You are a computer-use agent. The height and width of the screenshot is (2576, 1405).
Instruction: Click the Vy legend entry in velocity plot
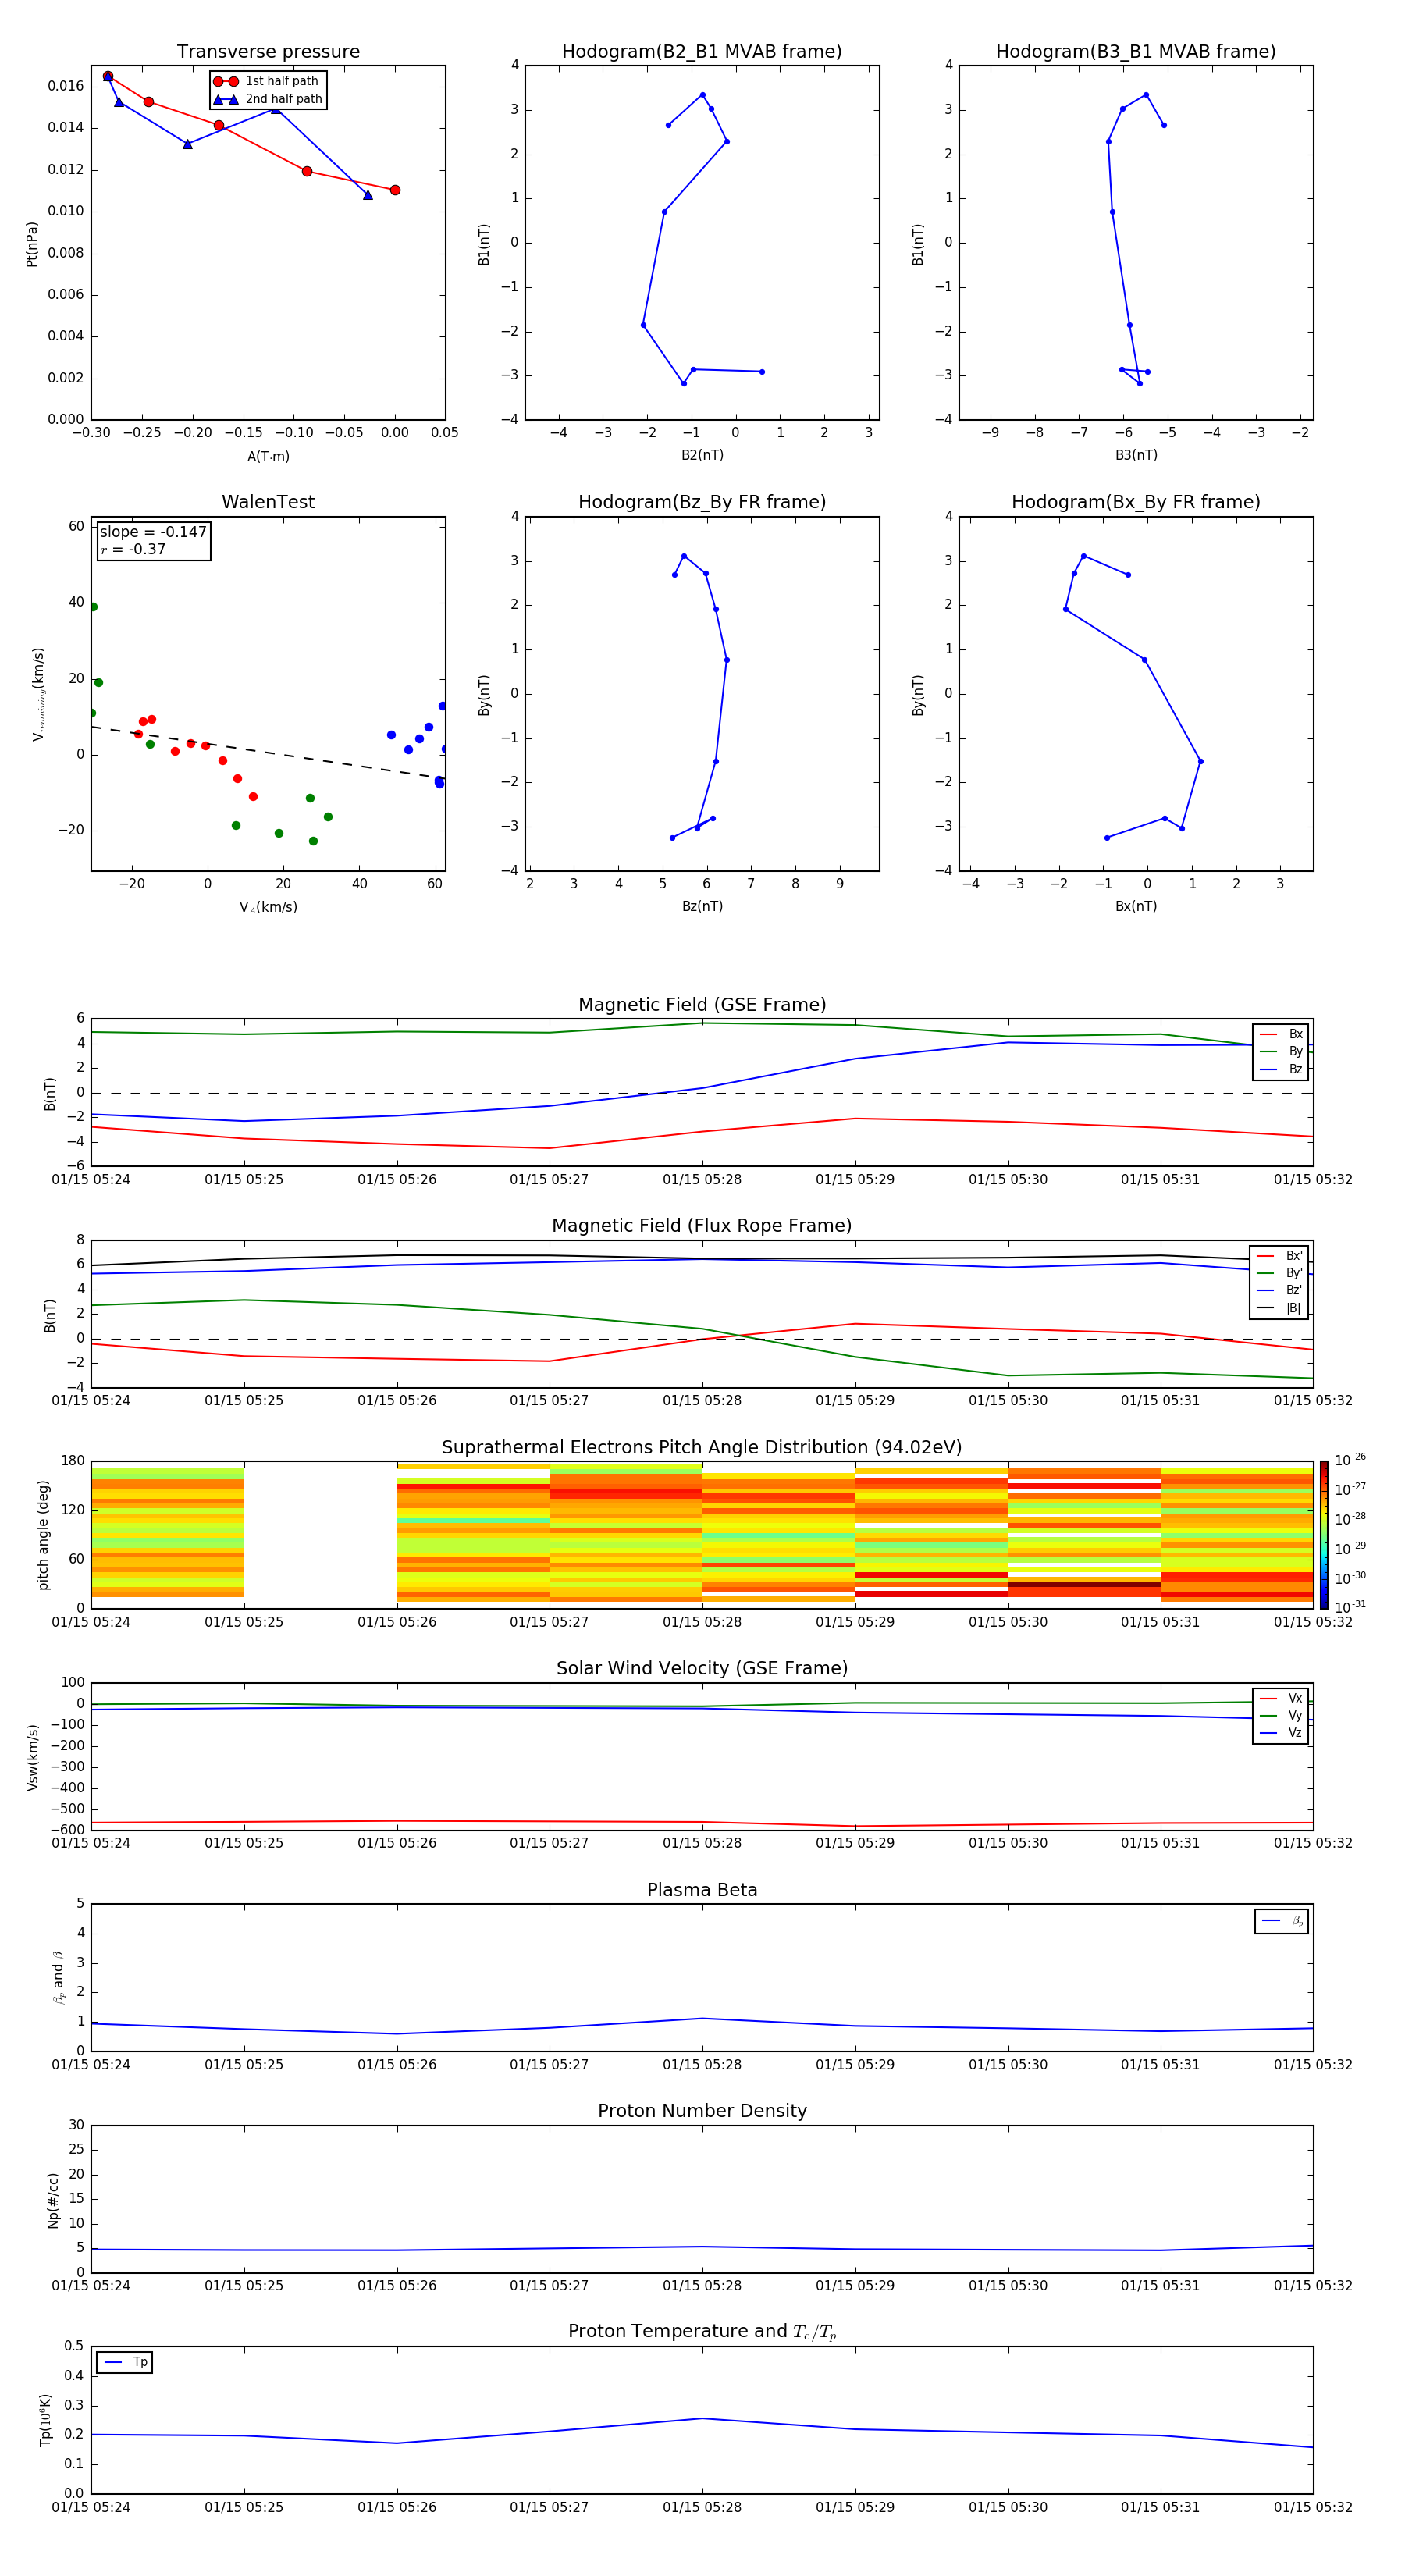pos(1281,1716)
